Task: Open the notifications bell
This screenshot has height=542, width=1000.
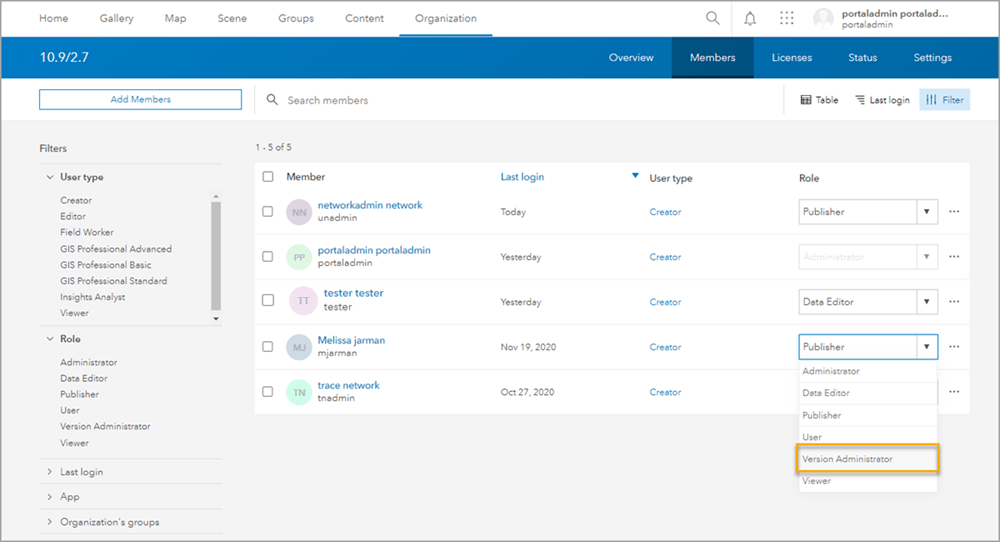Action: (750, 18)
